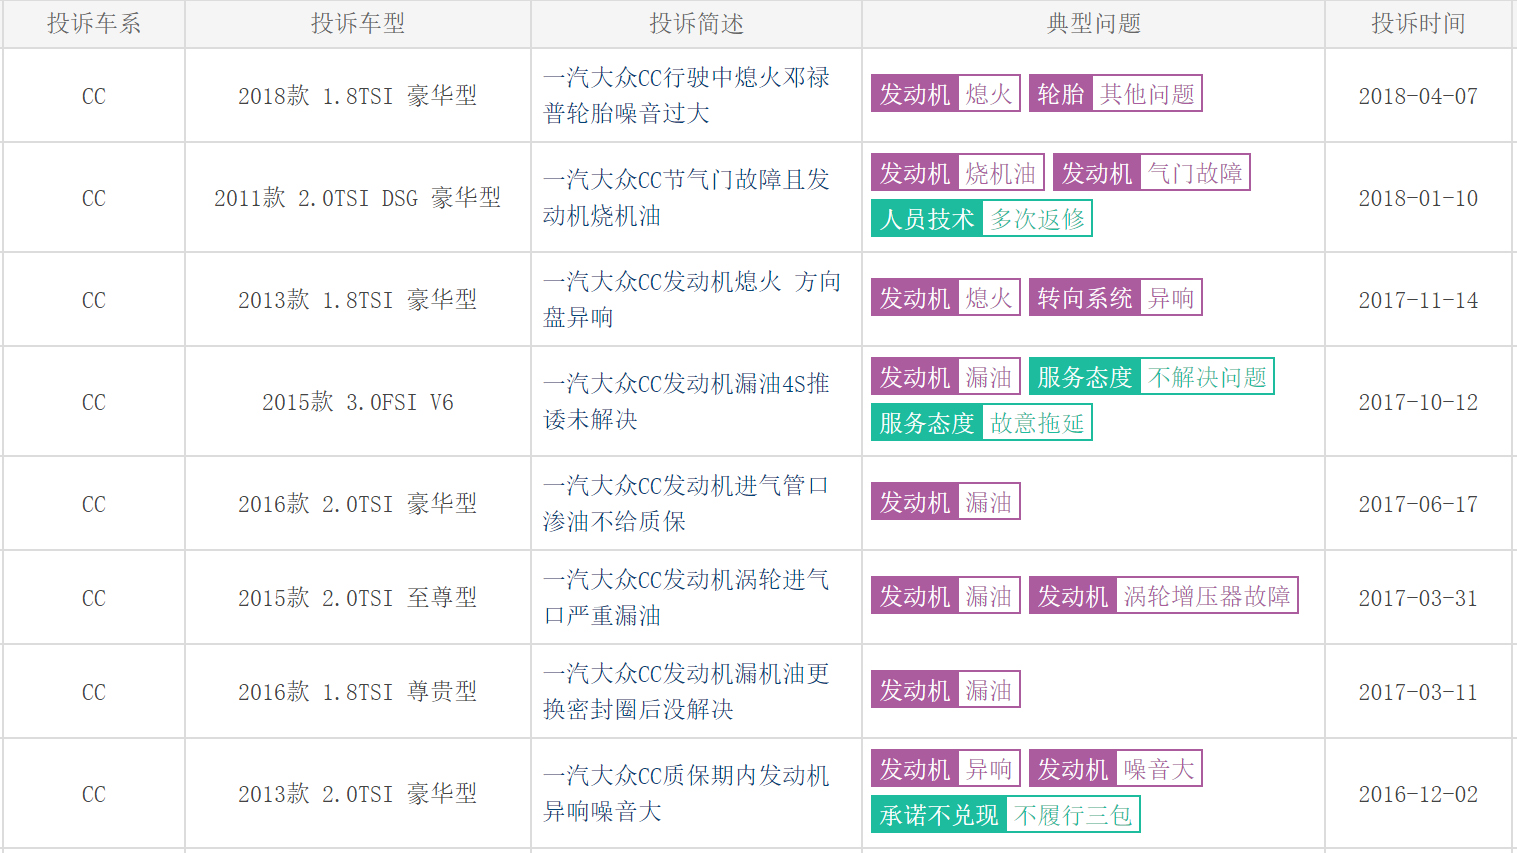The width and height of the screenshot is (1517, 853).
Task: Select model 2011款 2.0TSI DSG 豪华型
Action: (357, 198)
